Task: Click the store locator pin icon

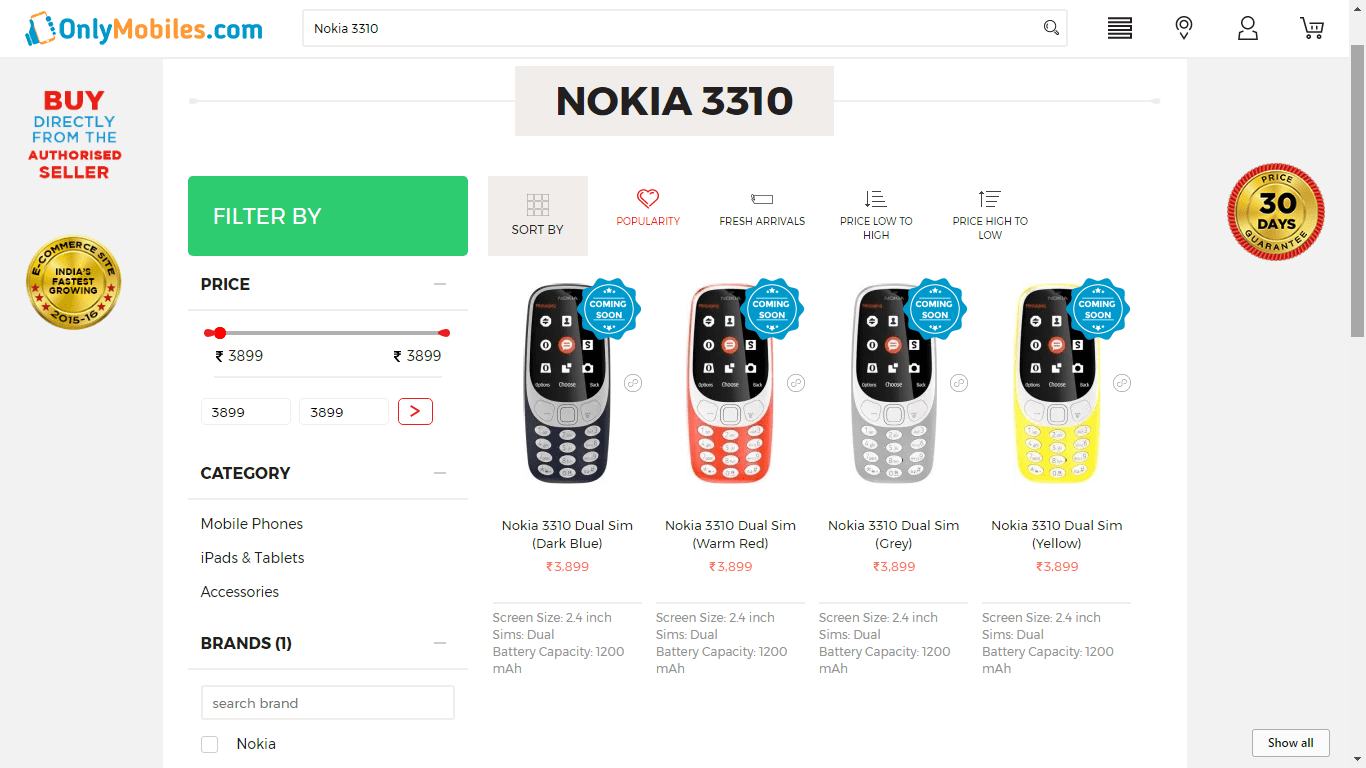Action: pos(1184,28)
